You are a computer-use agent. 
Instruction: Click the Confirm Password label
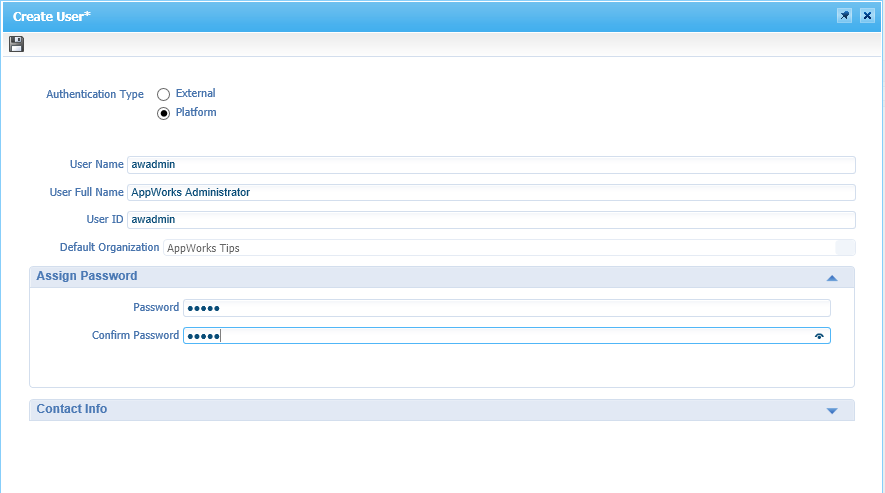coord(135,335)
